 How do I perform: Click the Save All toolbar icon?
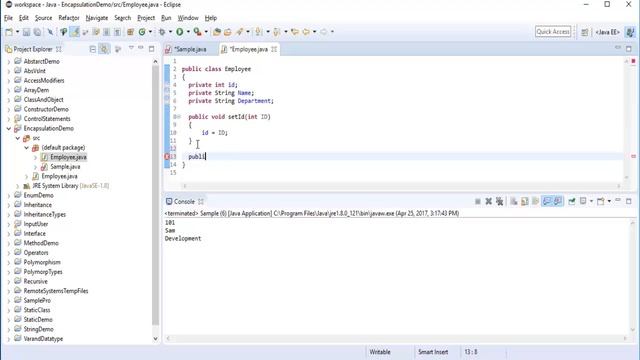37,32
